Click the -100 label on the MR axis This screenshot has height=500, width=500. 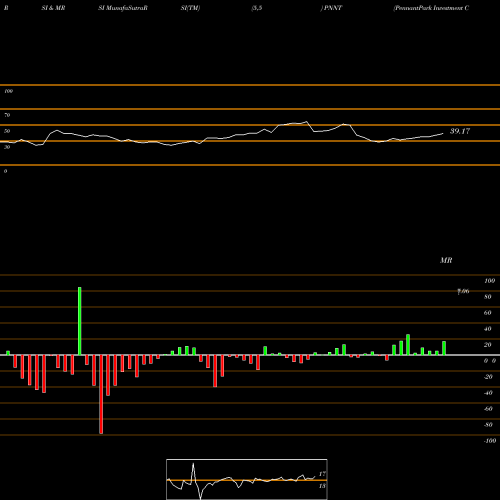[x=489, y=441]
